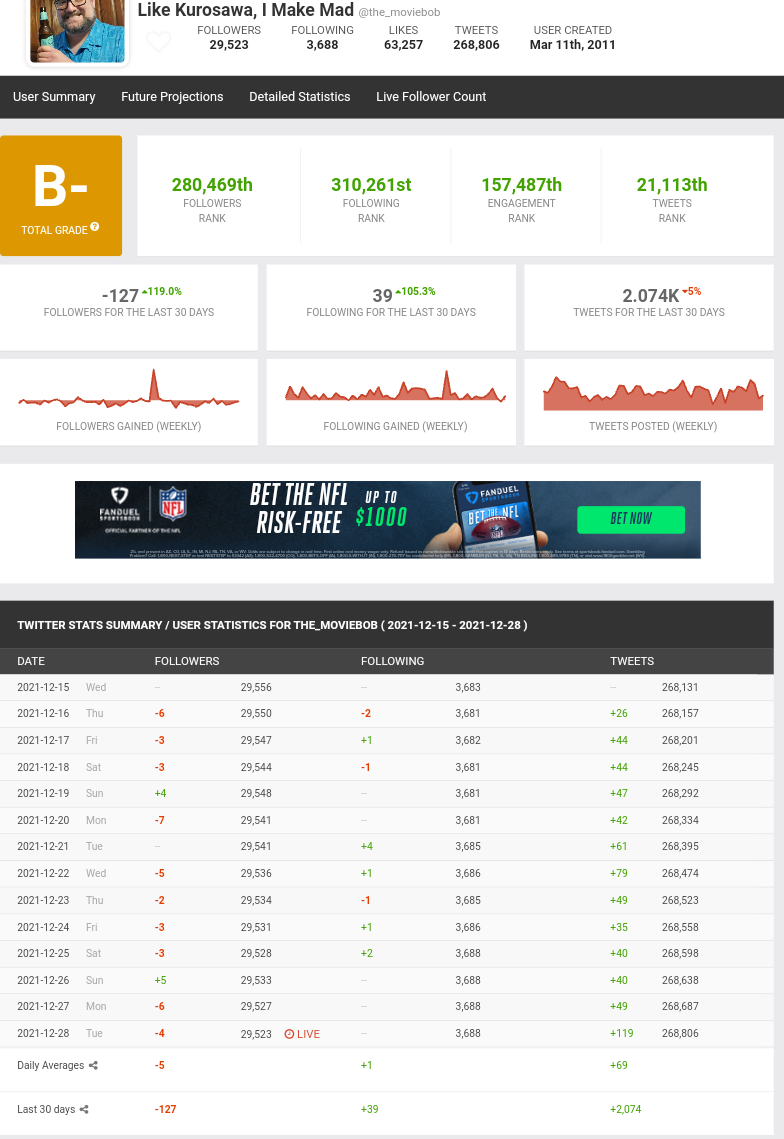Image resolution: width=784 pixels, height=1139 pixels.
Task: Open the FanDuel NFL banner ad
Action: coord(387,519)
